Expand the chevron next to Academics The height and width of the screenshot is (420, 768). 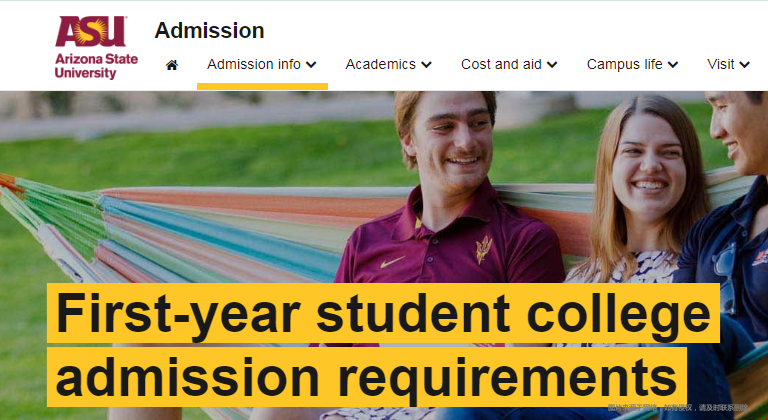pos(427,65)
